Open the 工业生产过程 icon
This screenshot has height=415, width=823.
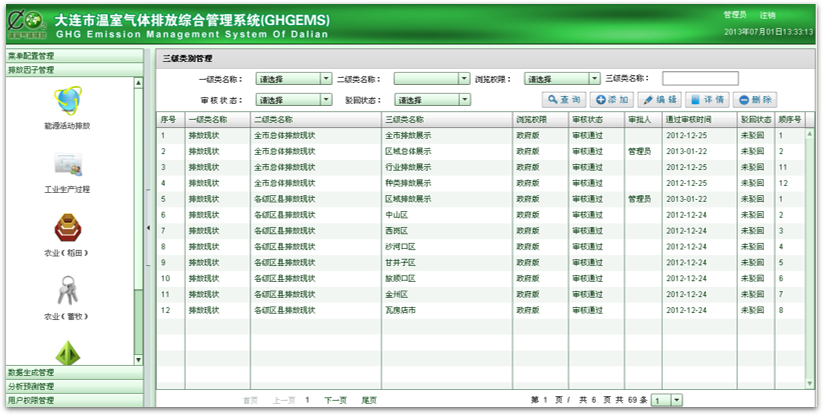[68, 165]
